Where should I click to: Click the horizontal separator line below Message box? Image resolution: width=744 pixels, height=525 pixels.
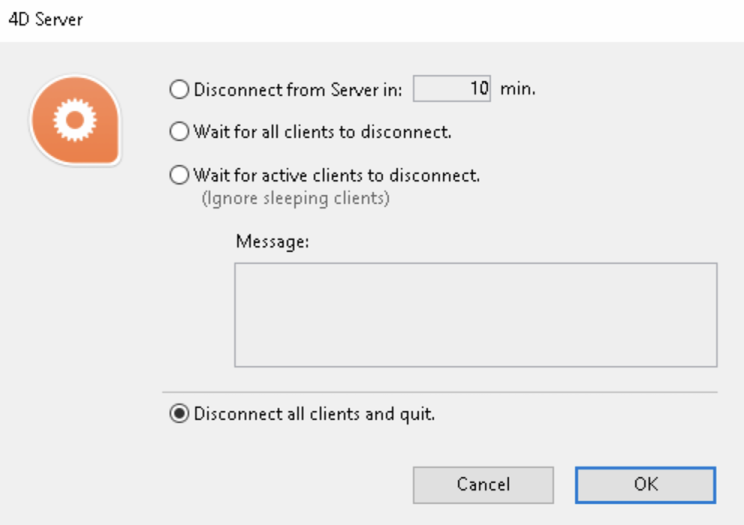(440, 392)
